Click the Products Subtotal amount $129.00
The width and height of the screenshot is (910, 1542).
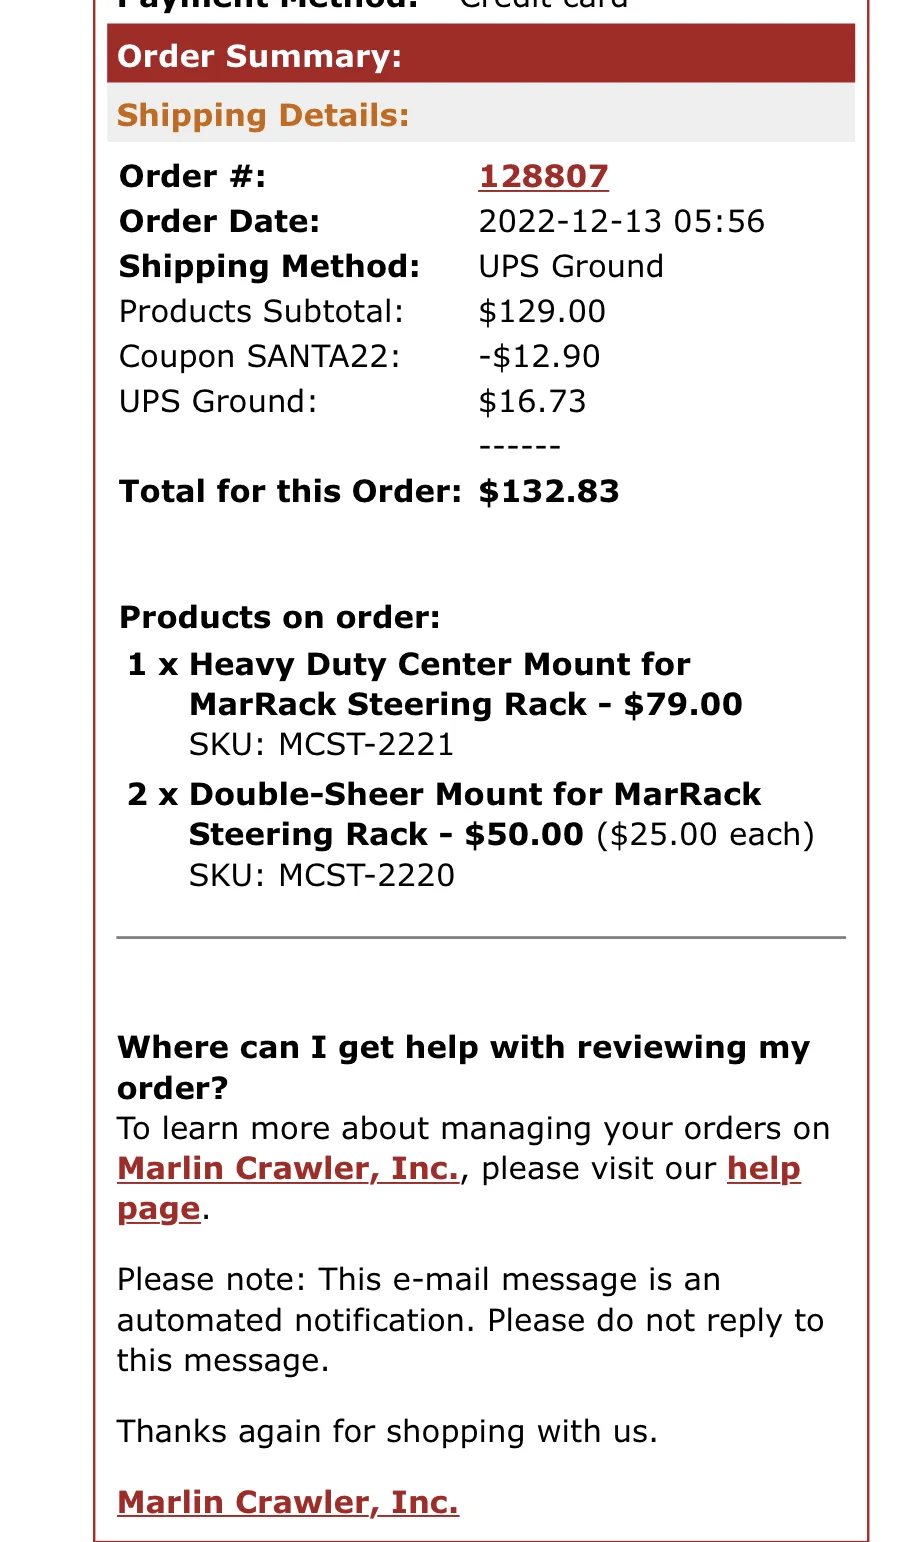(x=542, y=311)
